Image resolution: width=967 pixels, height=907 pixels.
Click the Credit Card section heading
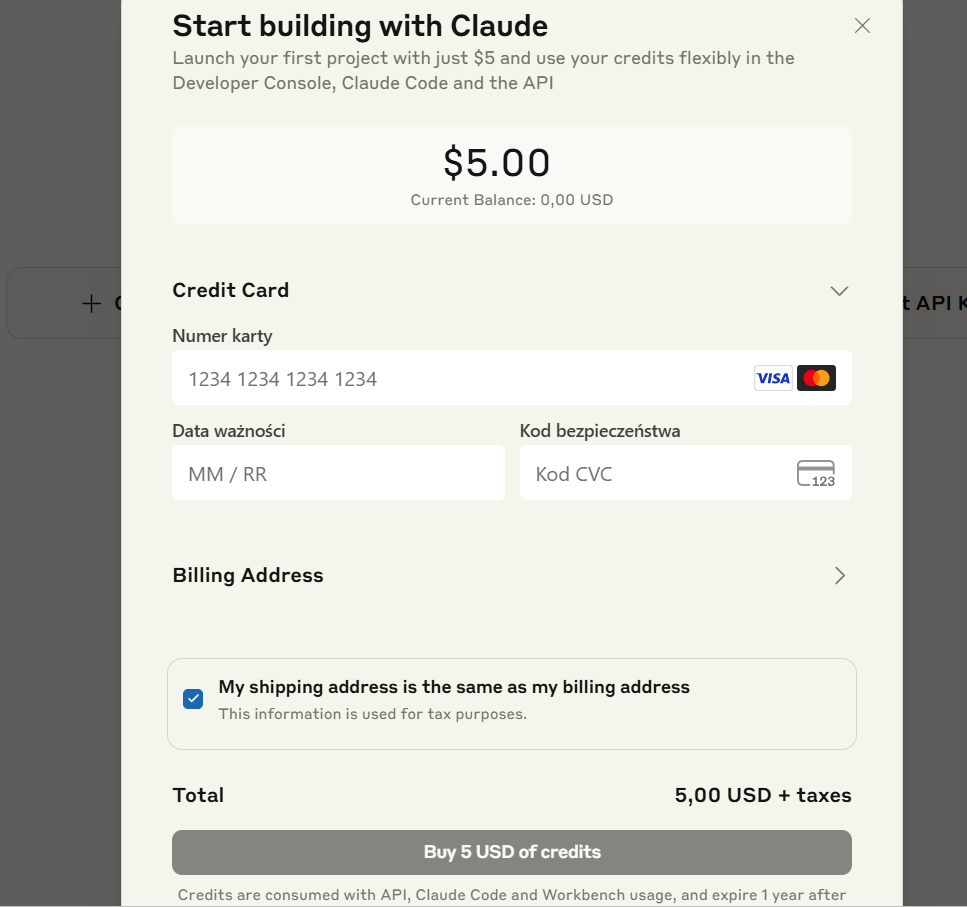point(231,290)
